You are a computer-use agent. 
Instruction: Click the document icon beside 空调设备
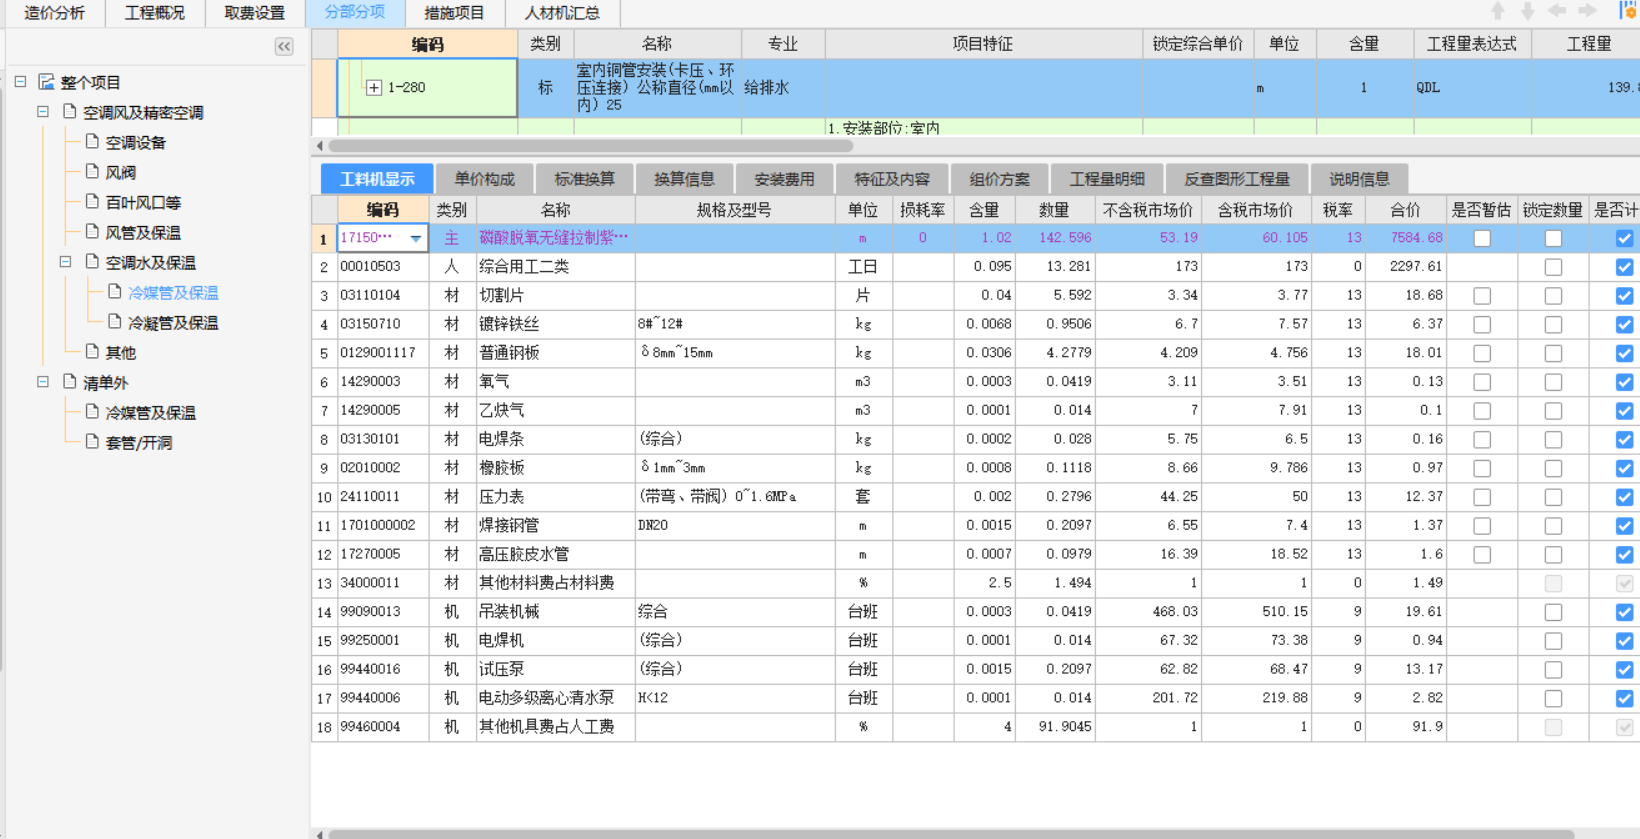pos(93,142)
